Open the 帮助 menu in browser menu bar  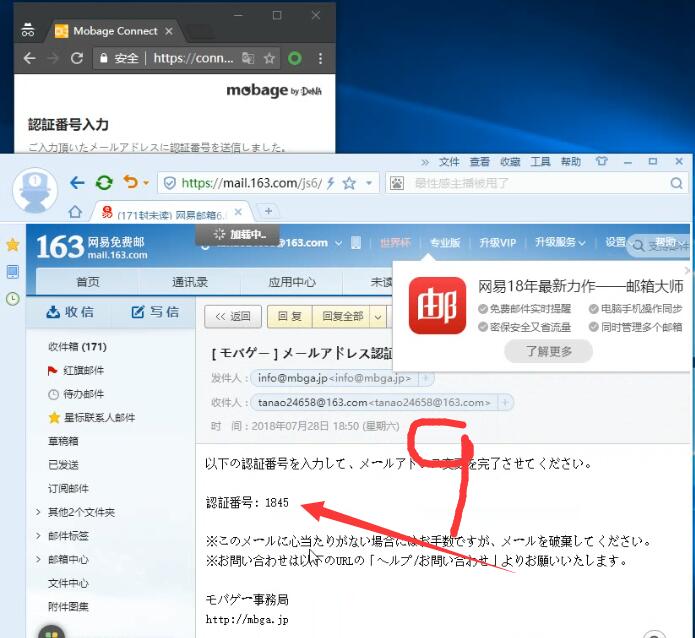click(571, 162)
